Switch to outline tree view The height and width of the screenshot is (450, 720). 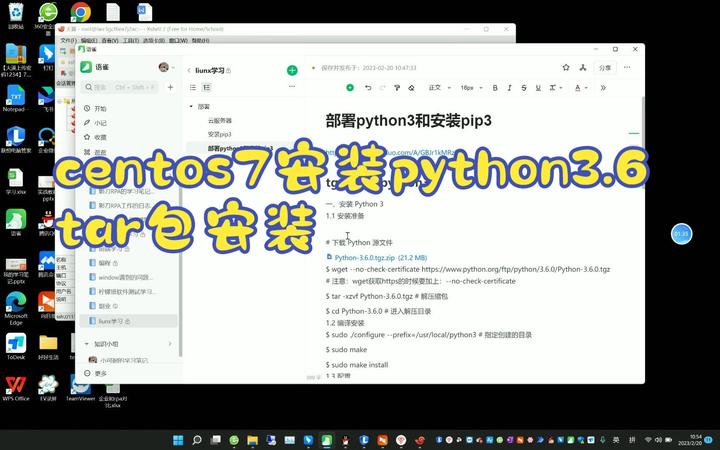tap(207, 87)
